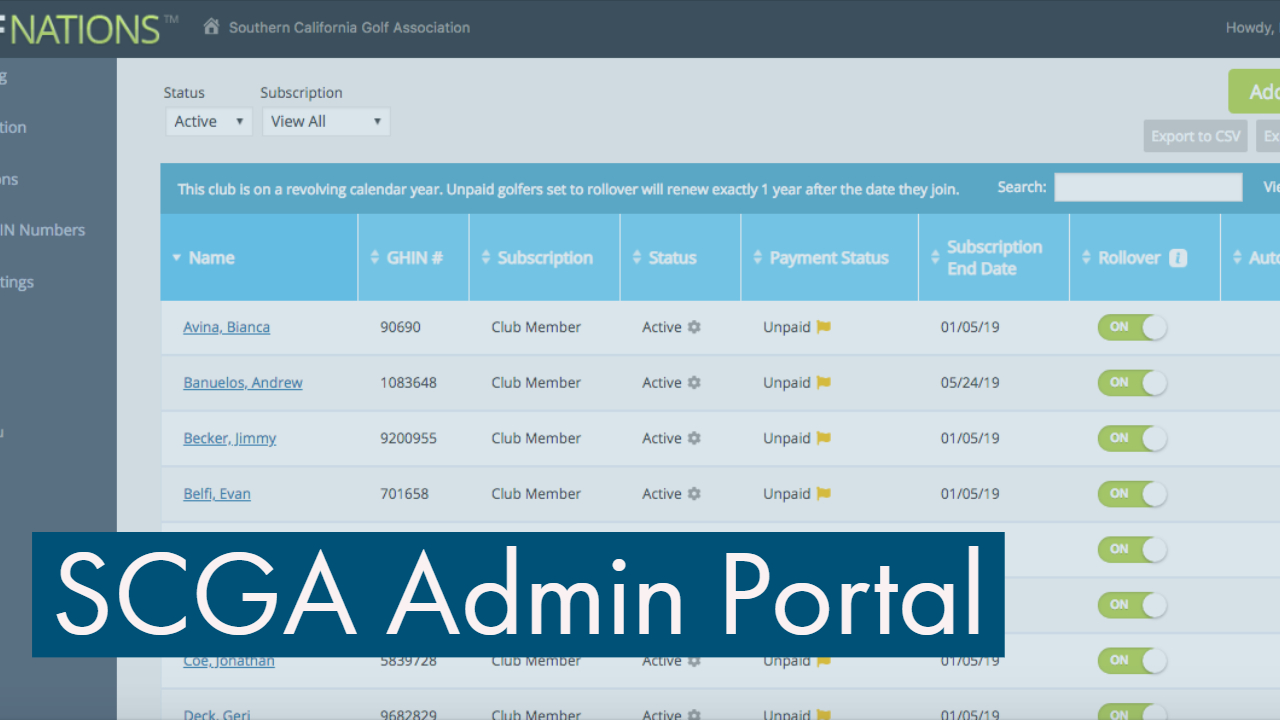This screenshot has height=720, width=1280.
Task: Open the Subscription dropdown showing View All
Action: click(326, 121)
